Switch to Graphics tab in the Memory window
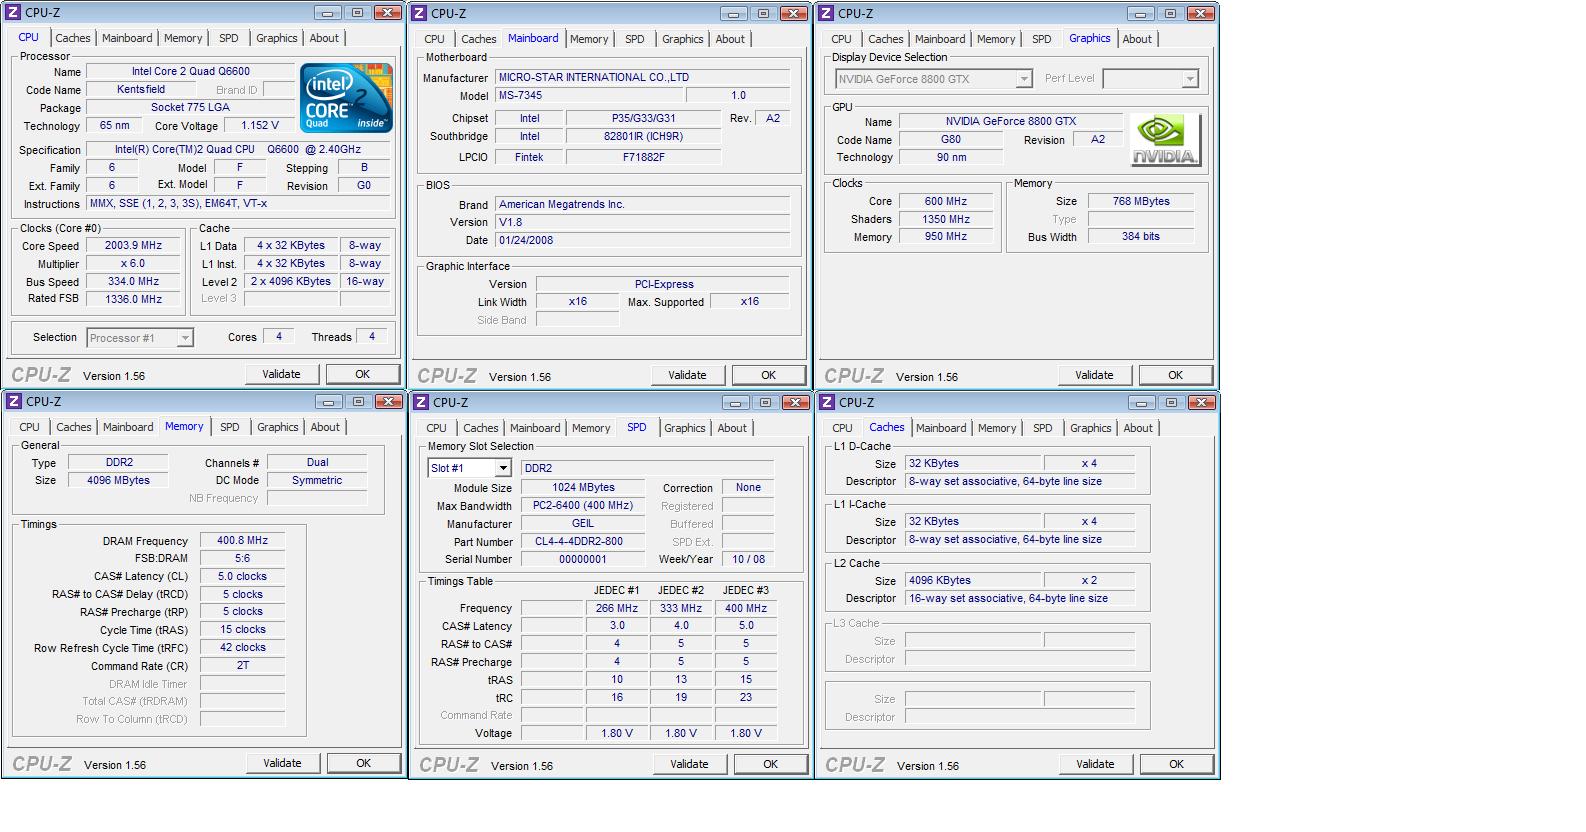 click(278, 427)
